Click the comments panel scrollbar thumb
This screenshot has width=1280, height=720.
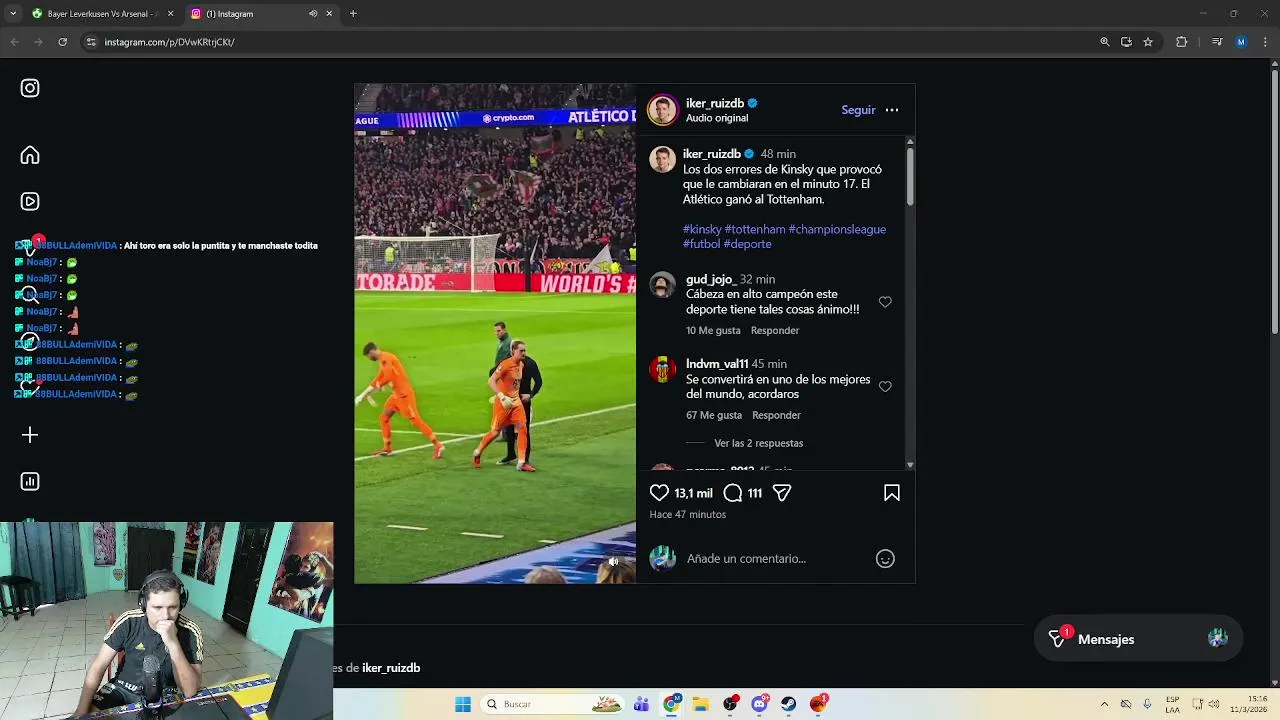pyautogui.click(x=910, y=177)
